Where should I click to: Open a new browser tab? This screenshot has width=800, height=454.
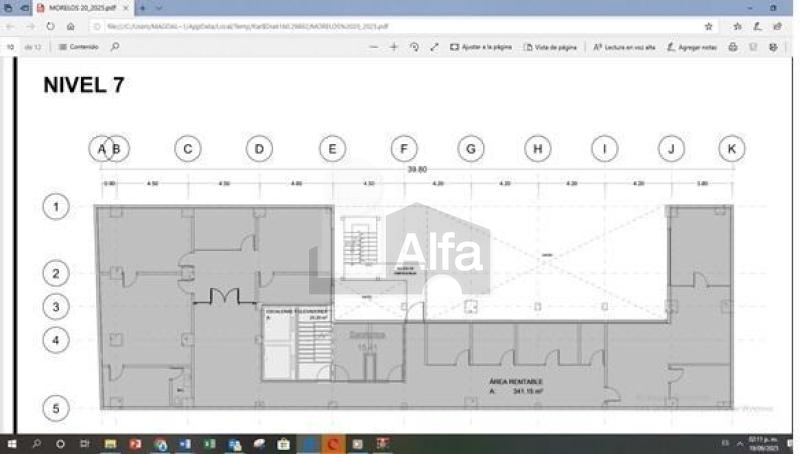point(142,8)
